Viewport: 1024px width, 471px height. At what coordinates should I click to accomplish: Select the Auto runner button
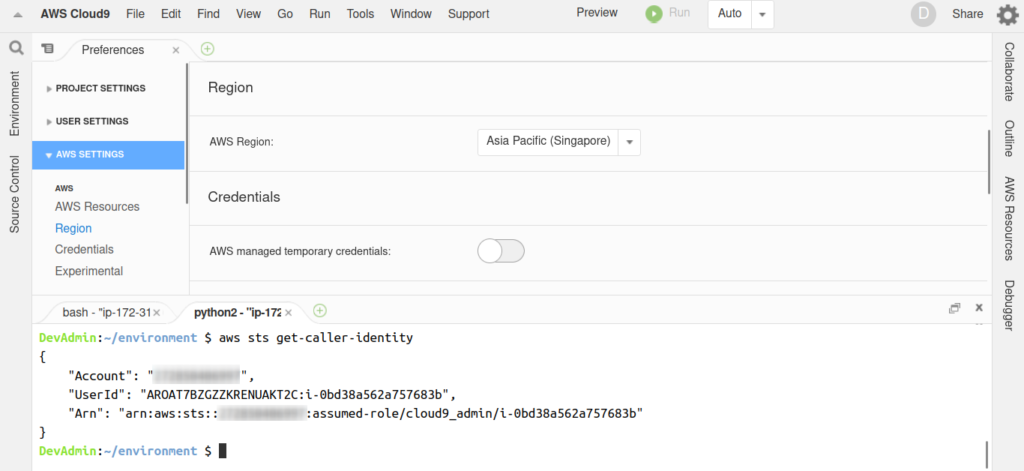(729, 14)
